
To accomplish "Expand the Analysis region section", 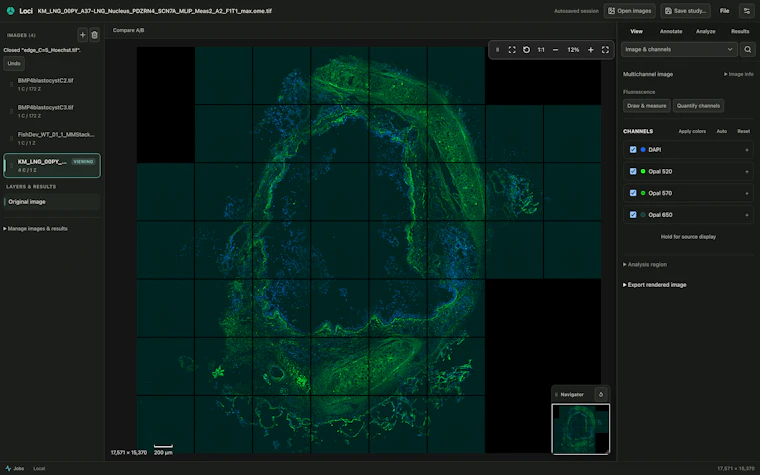I will 645,264.
